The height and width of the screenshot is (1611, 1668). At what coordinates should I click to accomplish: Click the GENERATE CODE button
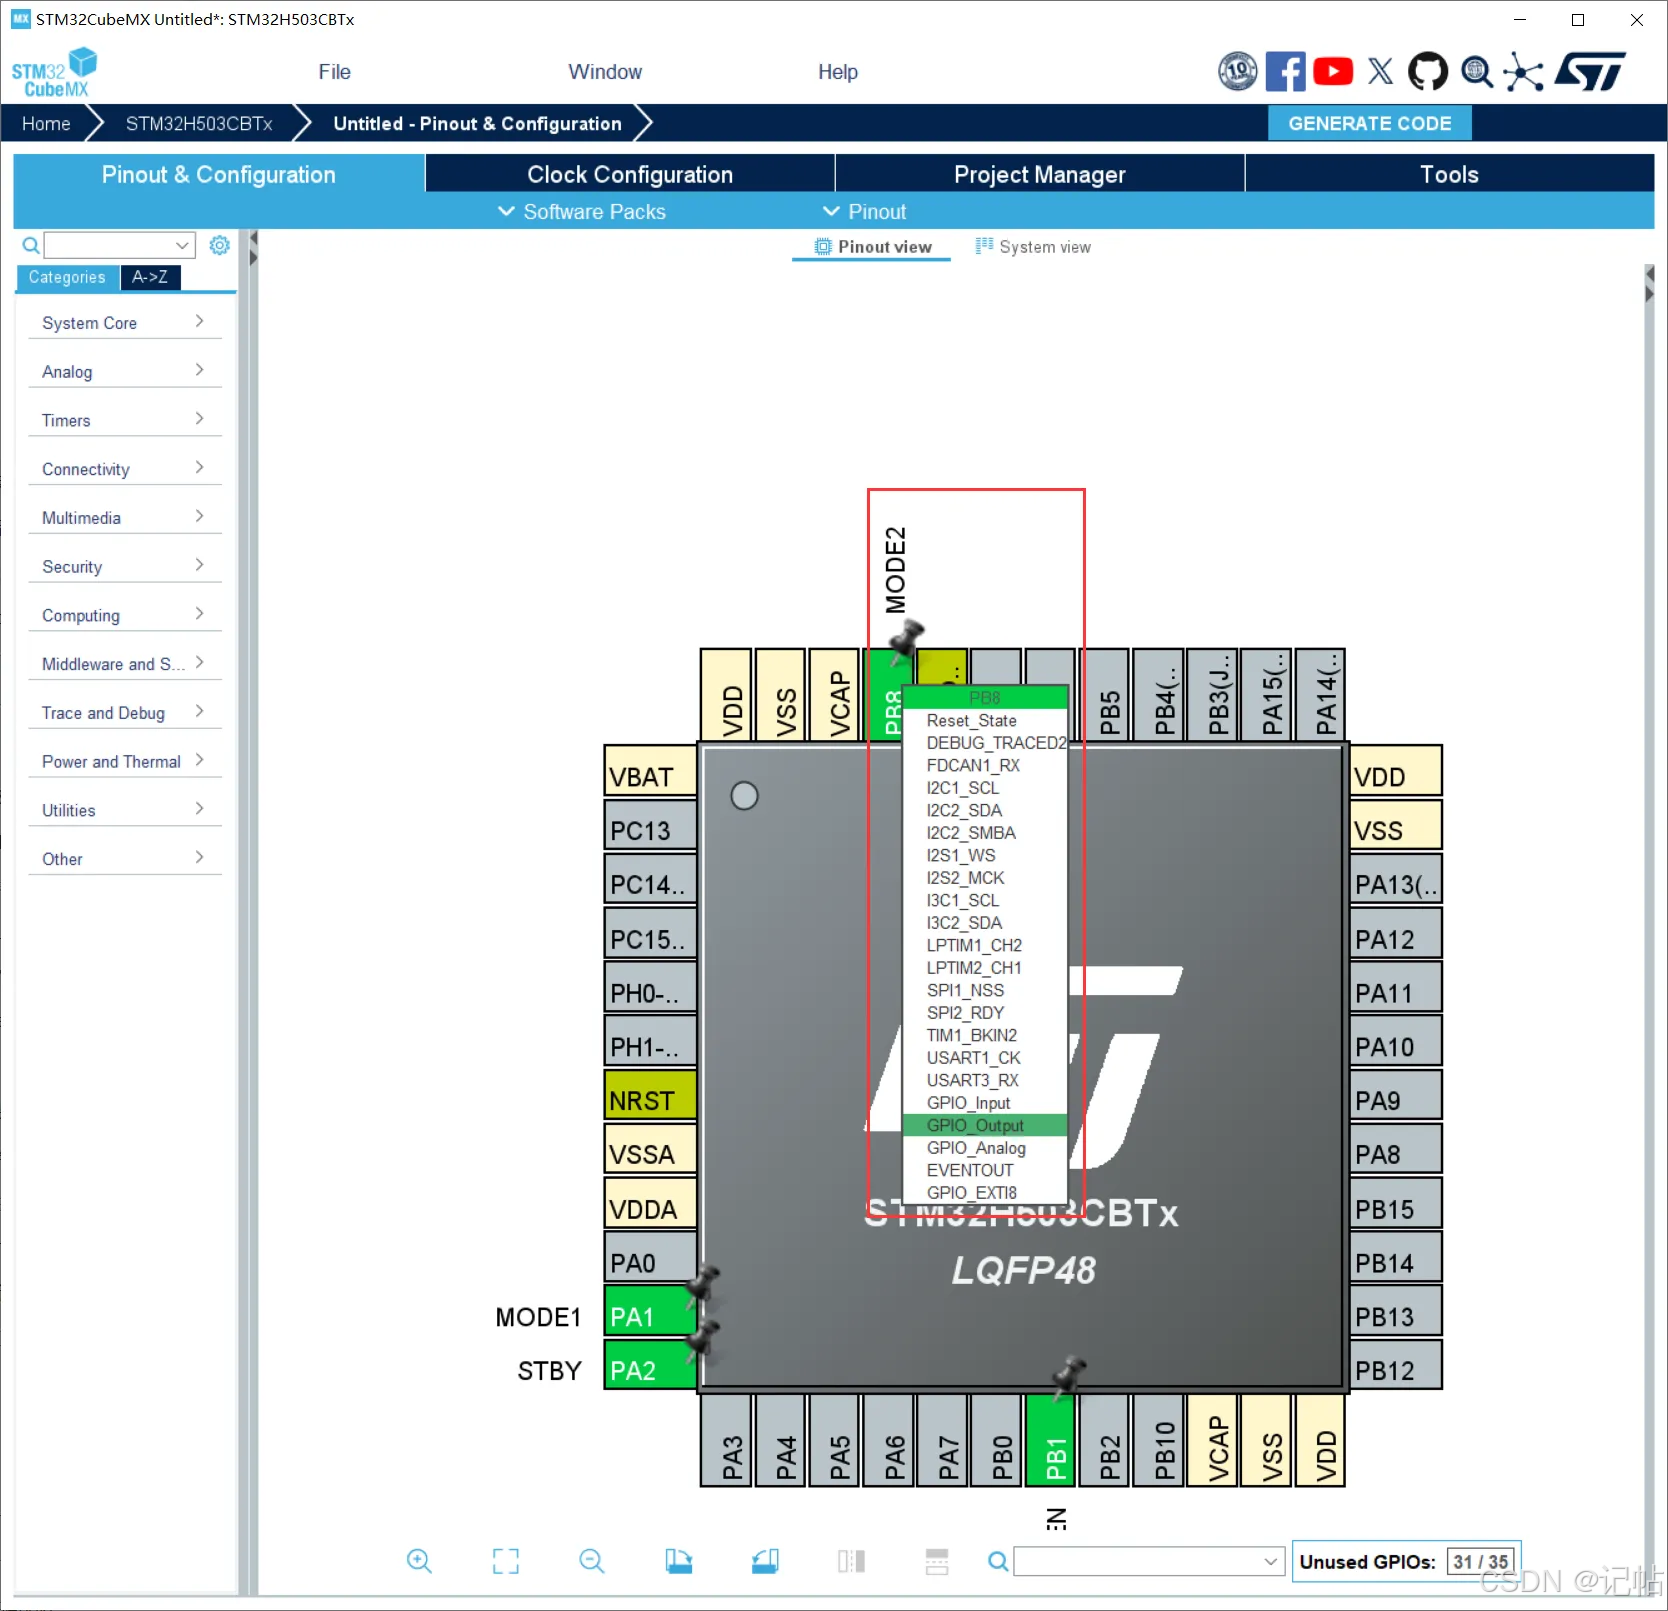coord(1370,123)
